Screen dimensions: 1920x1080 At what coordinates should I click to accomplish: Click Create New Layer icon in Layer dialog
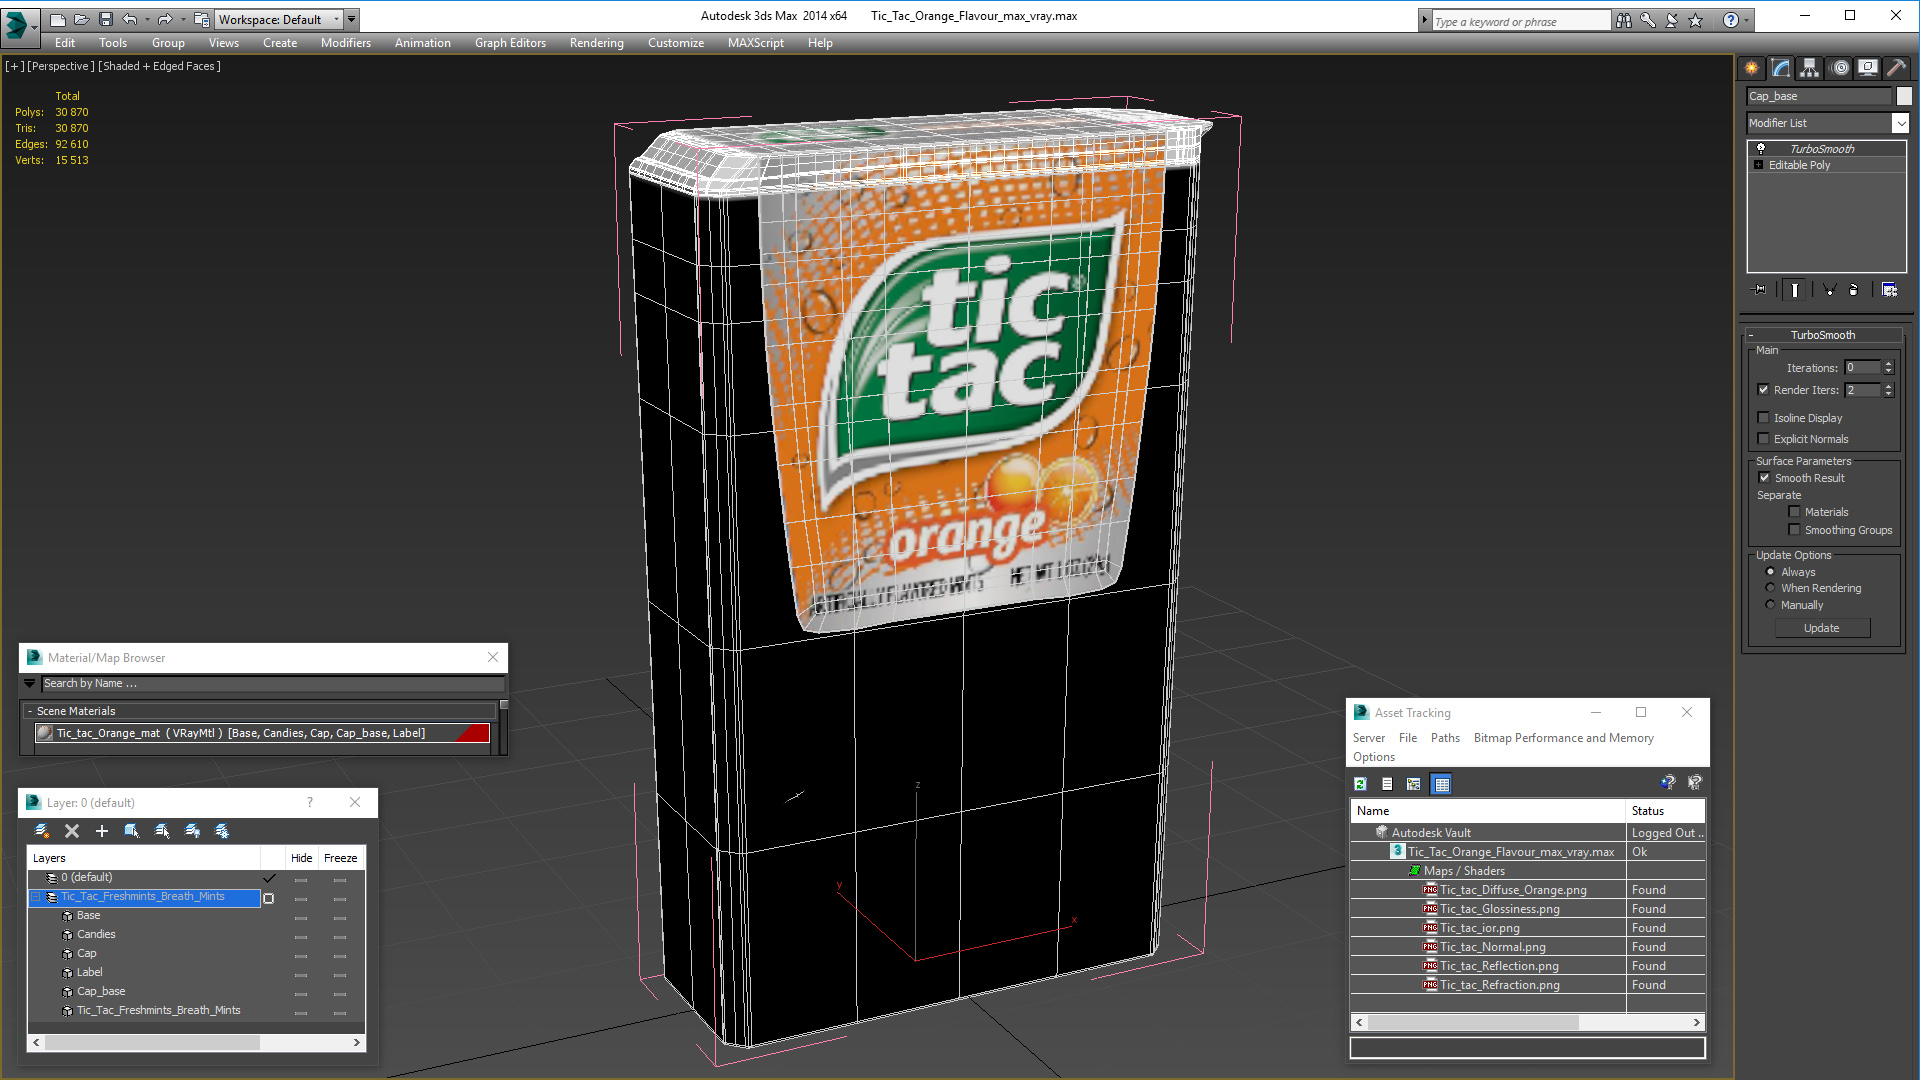(42, 831)
